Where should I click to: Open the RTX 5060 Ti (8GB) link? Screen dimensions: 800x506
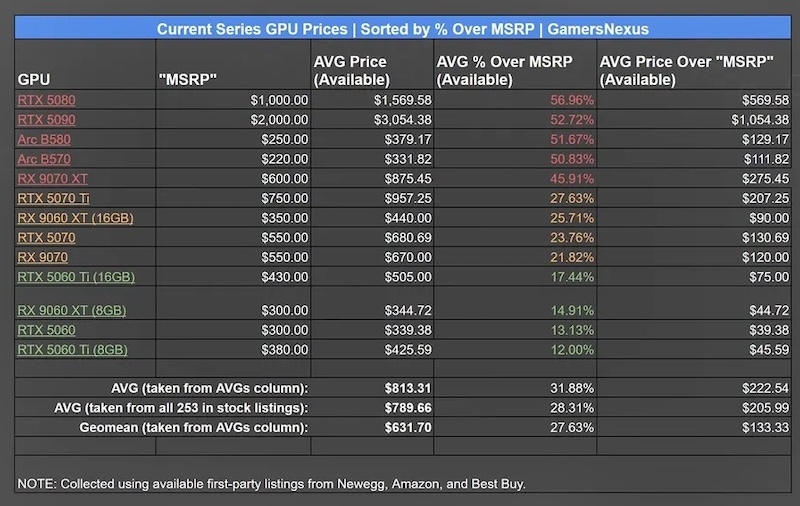[x=72, y=350]
